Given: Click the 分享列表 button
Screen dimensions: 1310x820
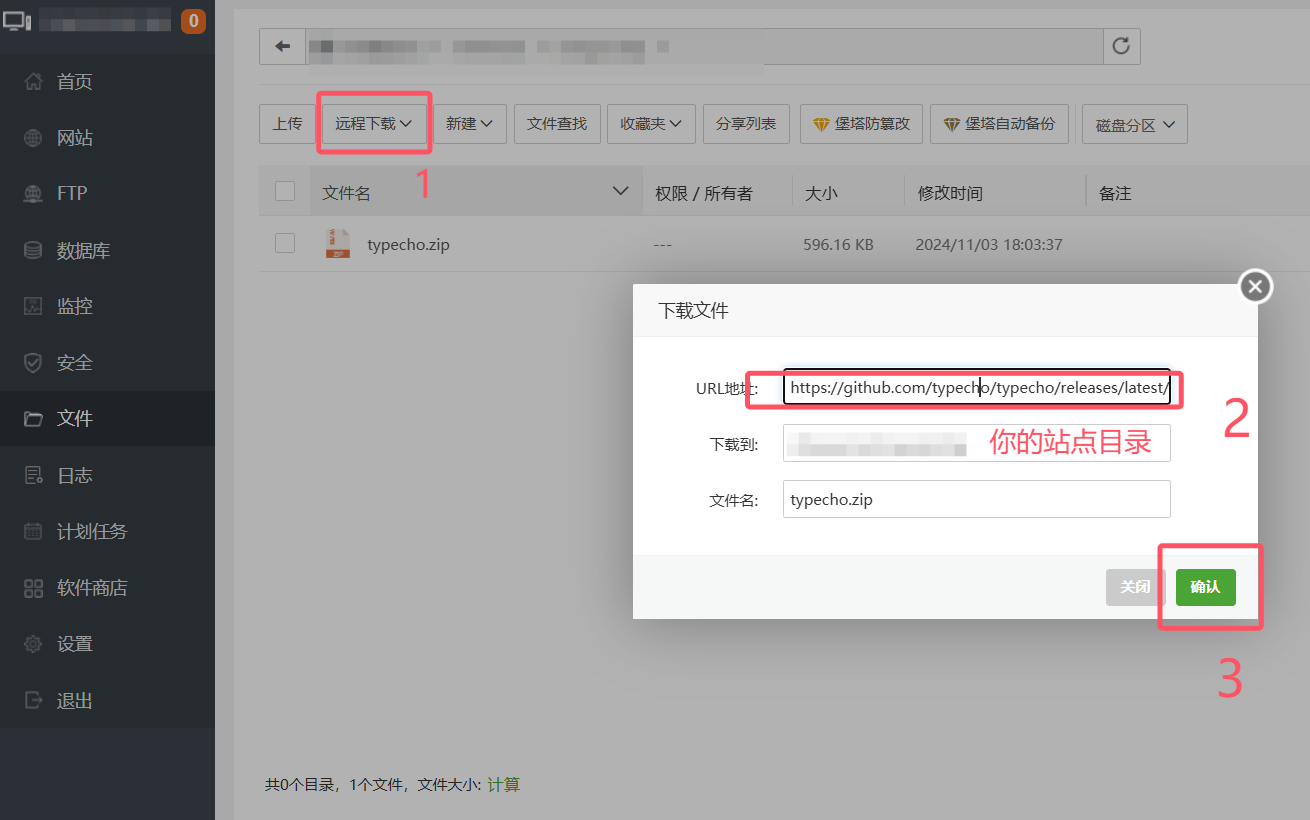Looking at the screenshot, I should point(746,124).
